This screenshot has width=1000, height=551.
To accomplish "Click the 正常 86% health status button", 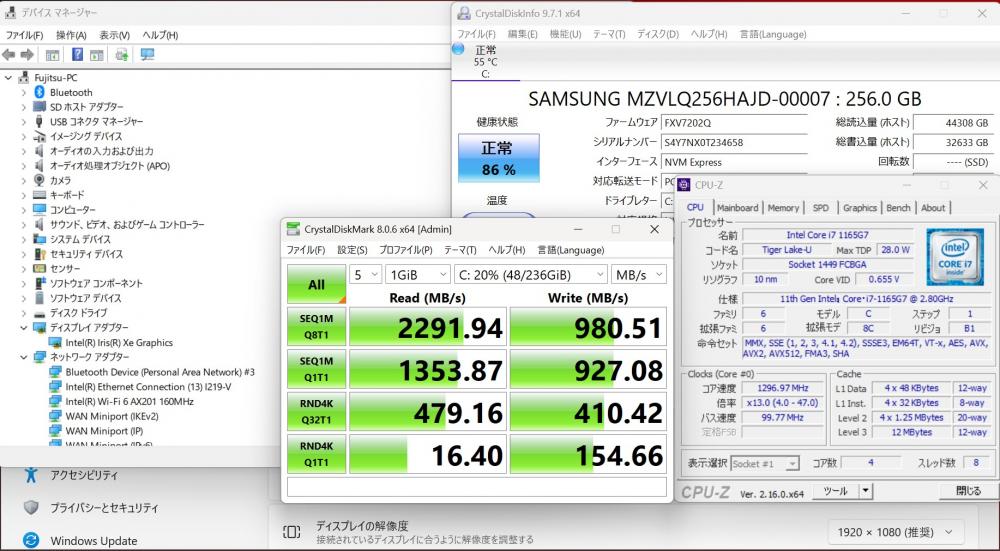I will click(x=498, y=158).
